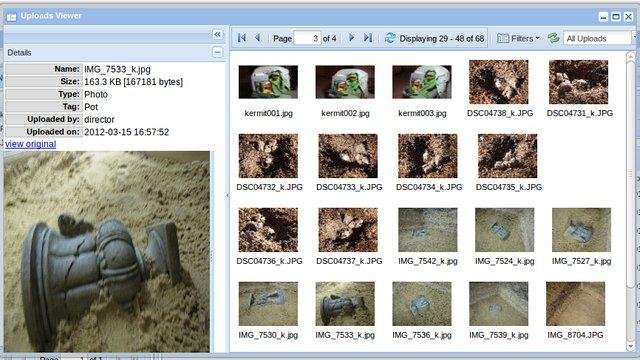Minimize the Uploads Viewer window

pyautogui.click(x=603, y=16)
